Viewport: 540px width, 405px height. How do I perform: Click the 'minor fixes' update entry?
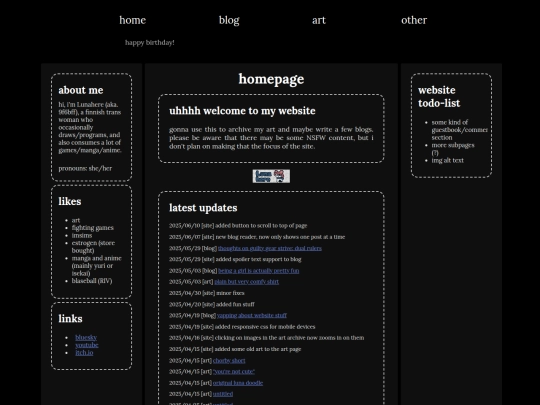[207, 293]
